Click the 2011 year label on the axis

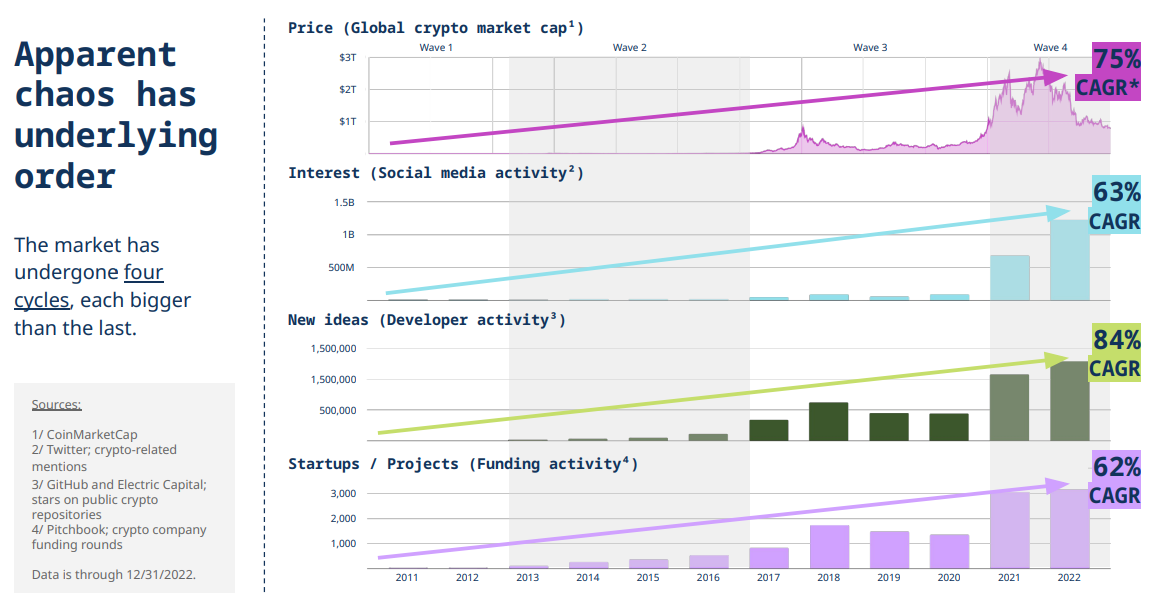tap(407, 577)
